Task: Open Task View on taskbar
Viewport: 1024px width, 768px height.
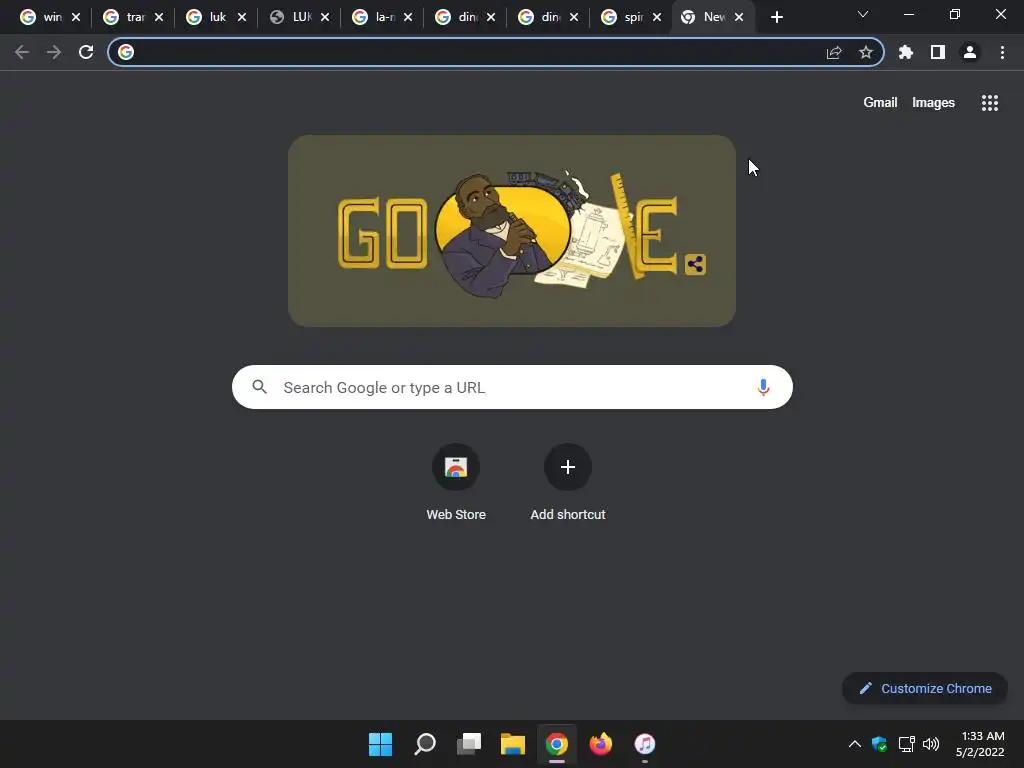Action: pos(468,744)
